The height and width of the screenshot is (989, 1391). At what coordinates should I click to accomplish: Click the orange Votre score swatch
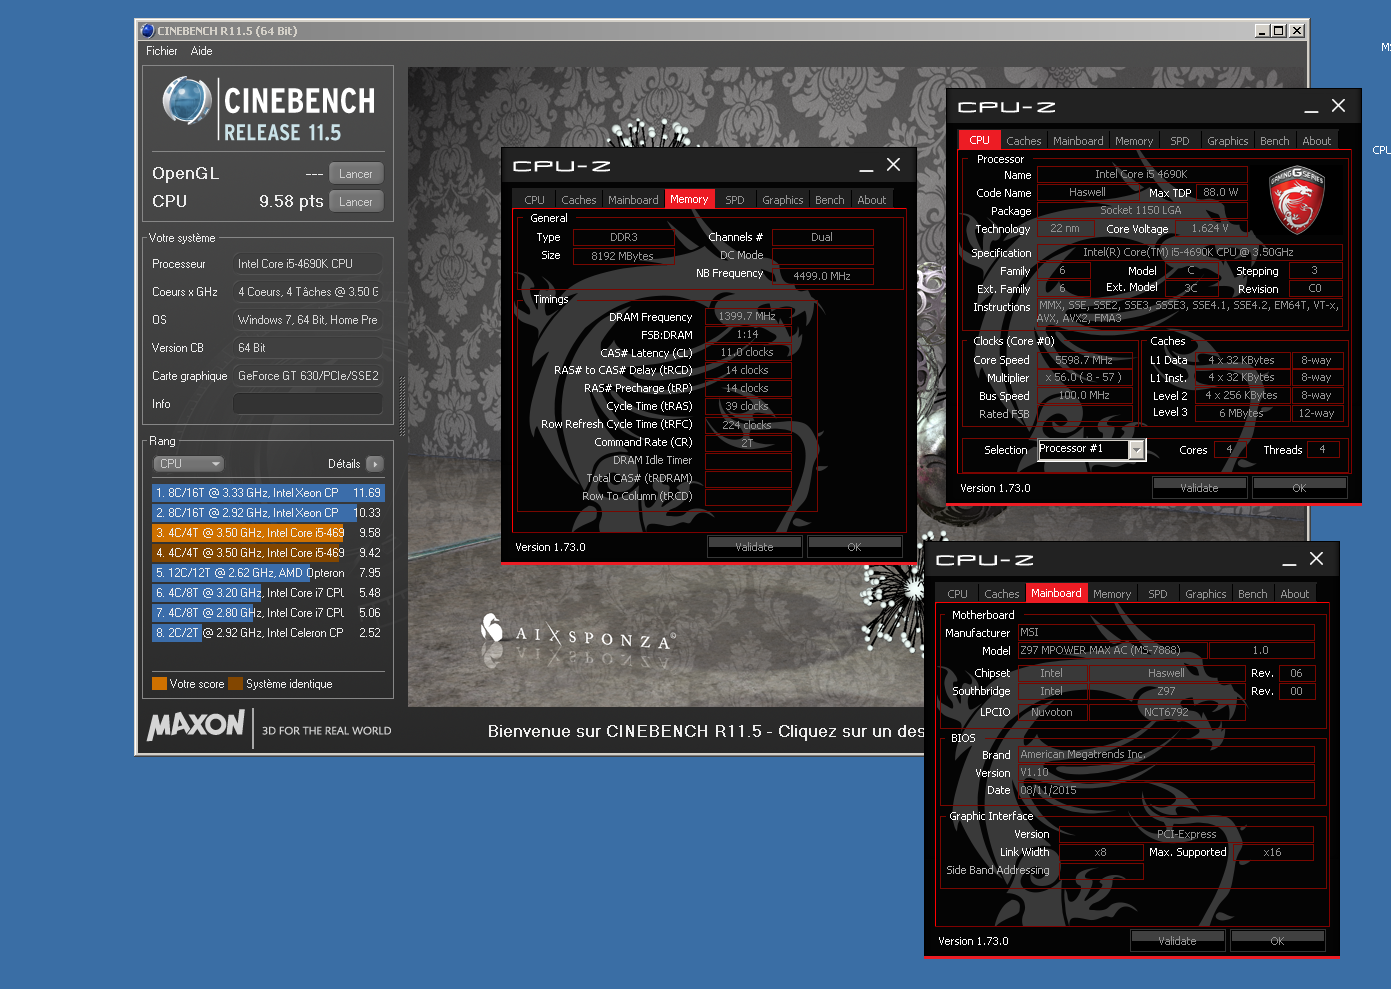[159, 684]
